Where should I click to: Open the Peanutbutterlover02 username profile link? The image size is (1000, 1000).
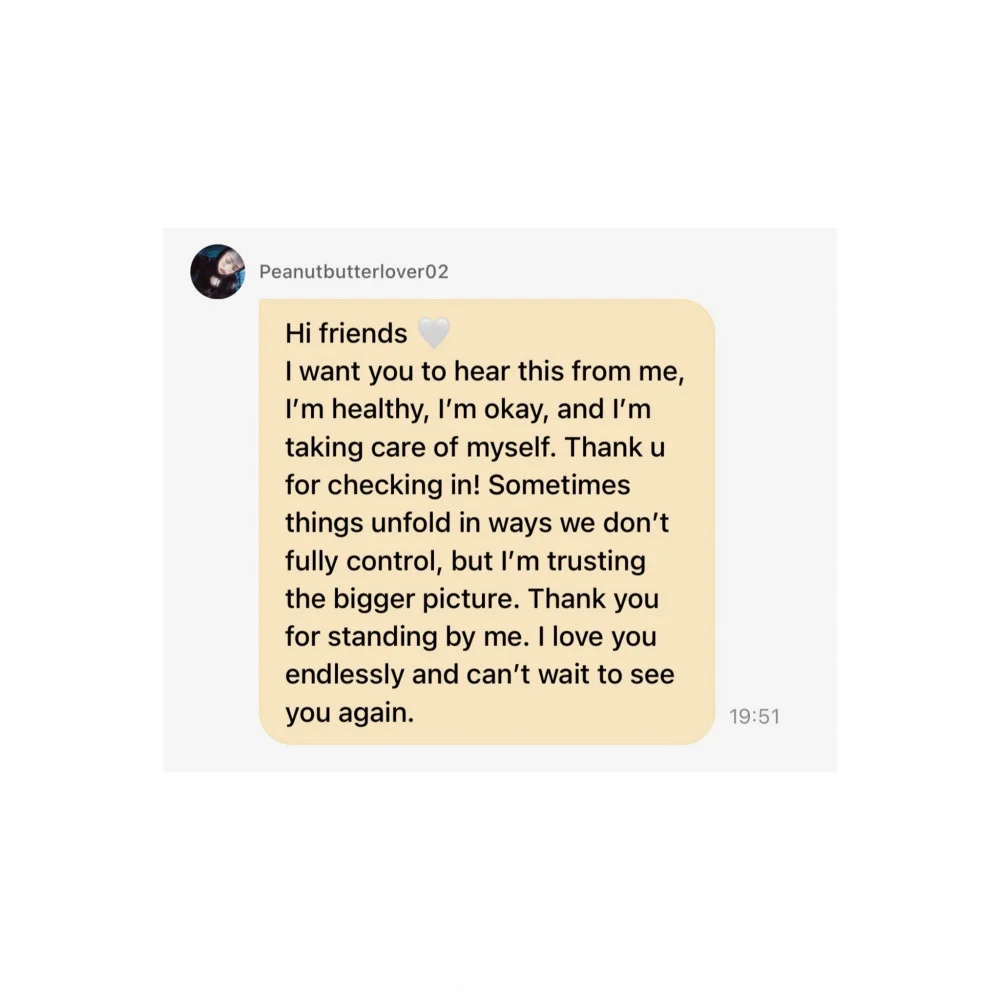click(x=354, y=272)
